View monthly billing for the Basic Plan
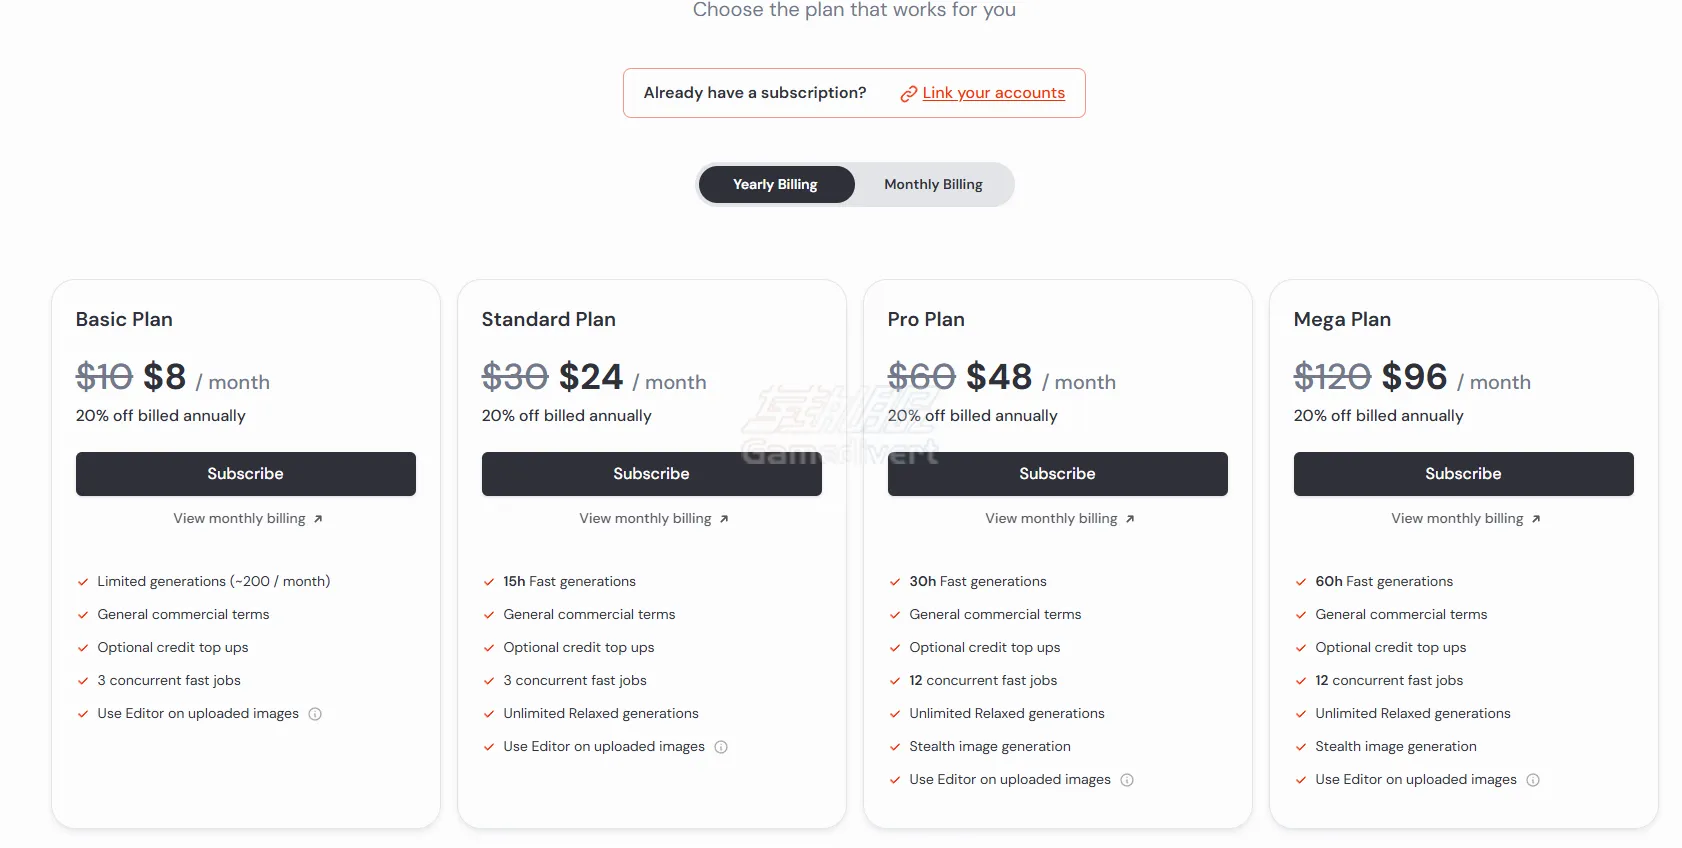This screenshot has width=1682, height=848. click(x=239, y=519)
